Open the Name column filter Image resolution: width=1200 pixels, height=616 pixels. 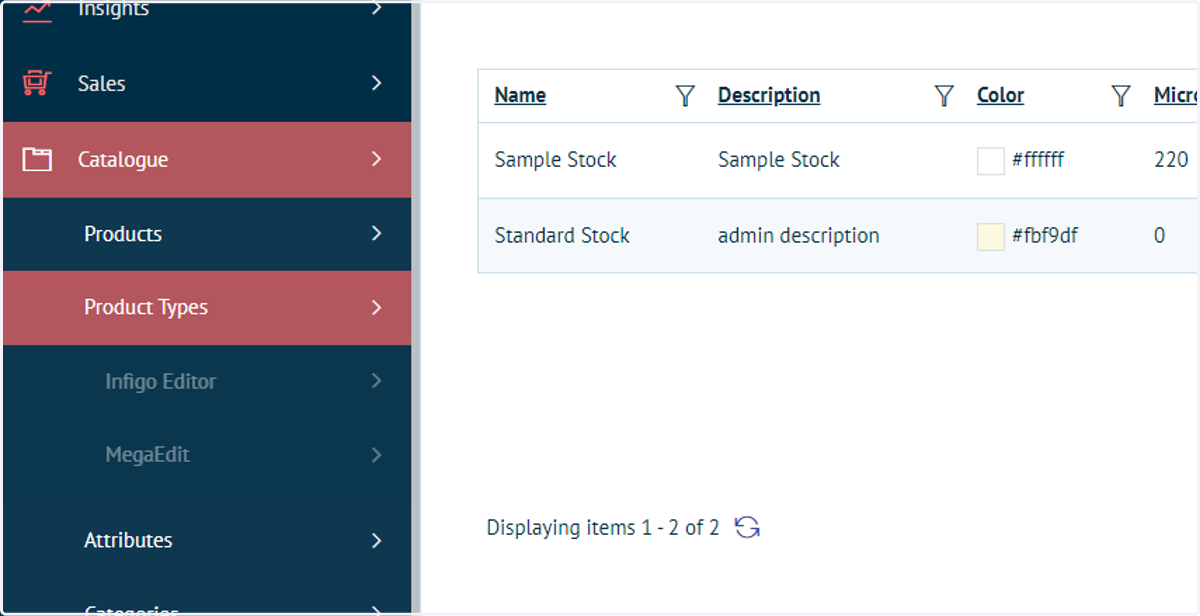pos(685,96)
